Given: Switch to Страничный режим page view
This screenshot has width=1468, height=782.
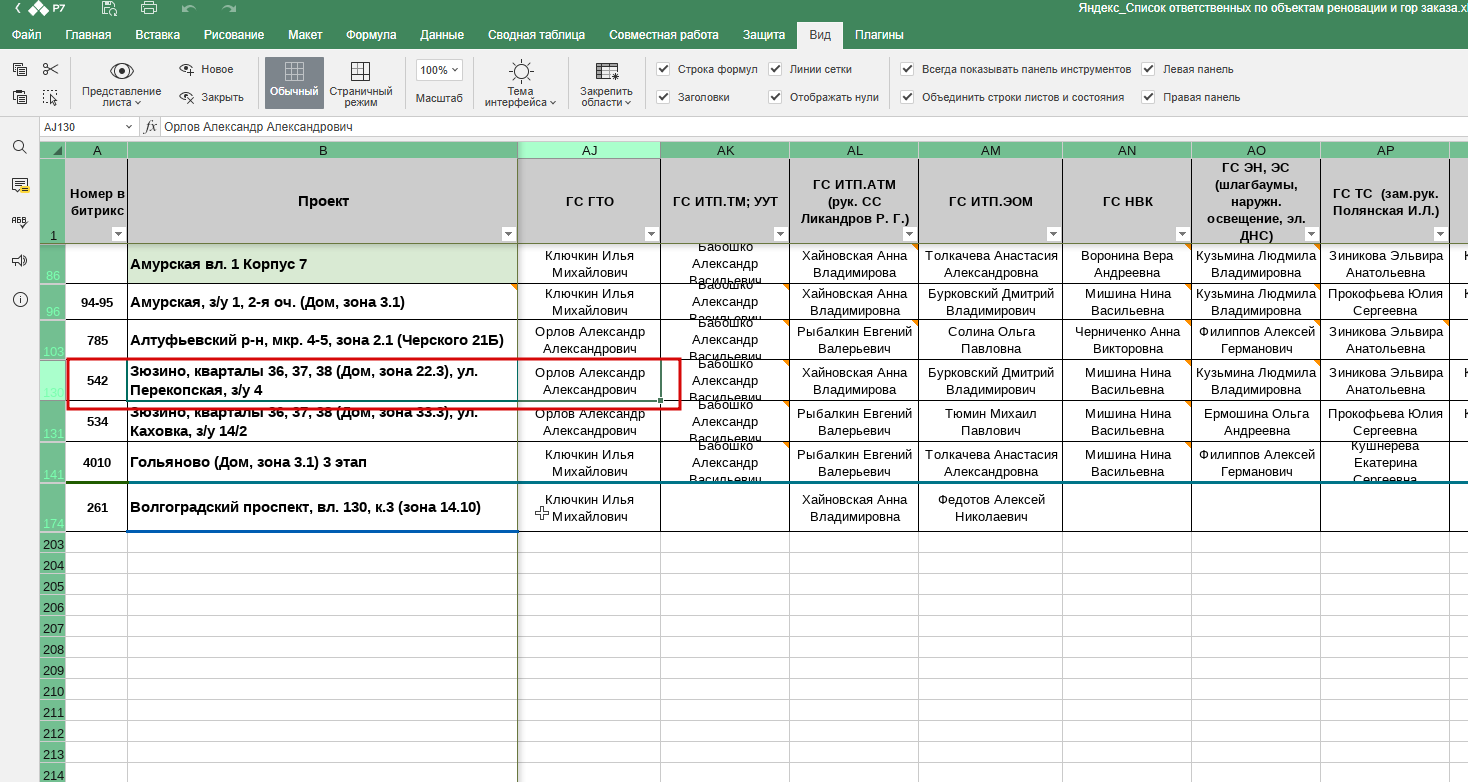Looking at the screenshot, I should [x=361, y=83].
